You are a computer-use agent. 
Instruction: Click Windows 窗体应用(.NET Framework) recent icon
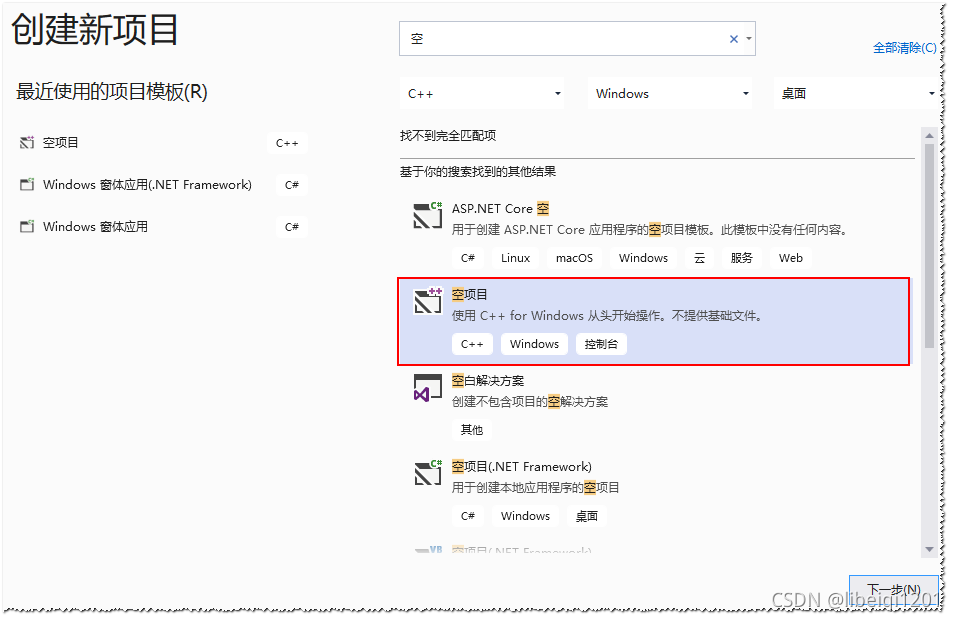click(x=27, y=185)
